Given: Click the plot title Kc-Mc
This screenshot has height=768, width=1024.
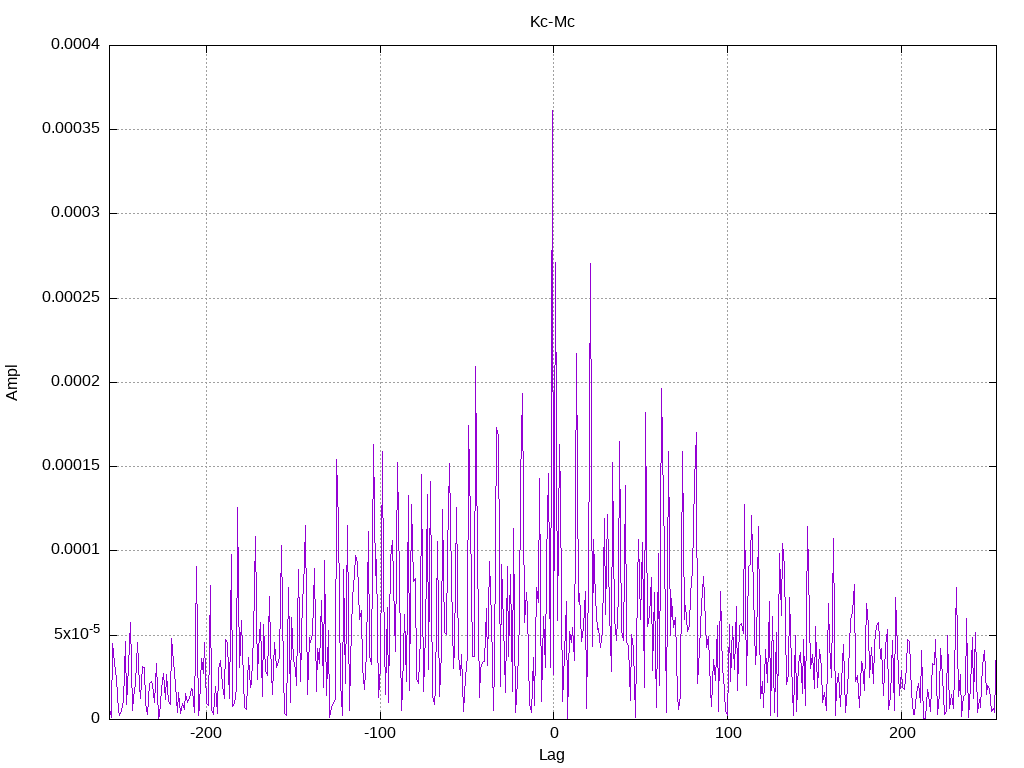Looking at the screenshot, I should pyautogui.click(x=552, y=22).
